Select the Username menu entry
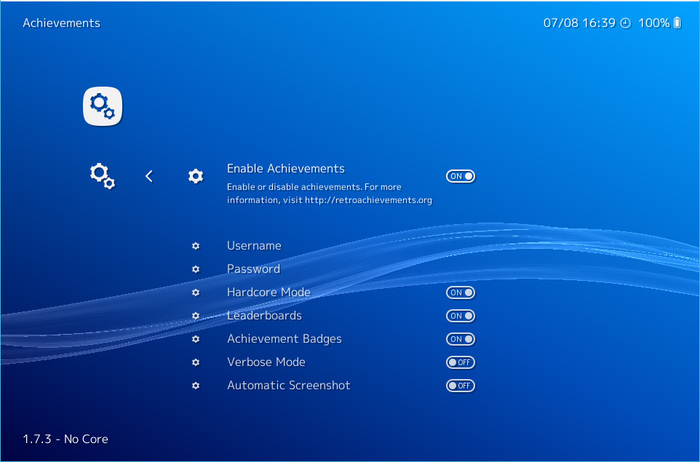The image size is (700, 462). [254, 246]
